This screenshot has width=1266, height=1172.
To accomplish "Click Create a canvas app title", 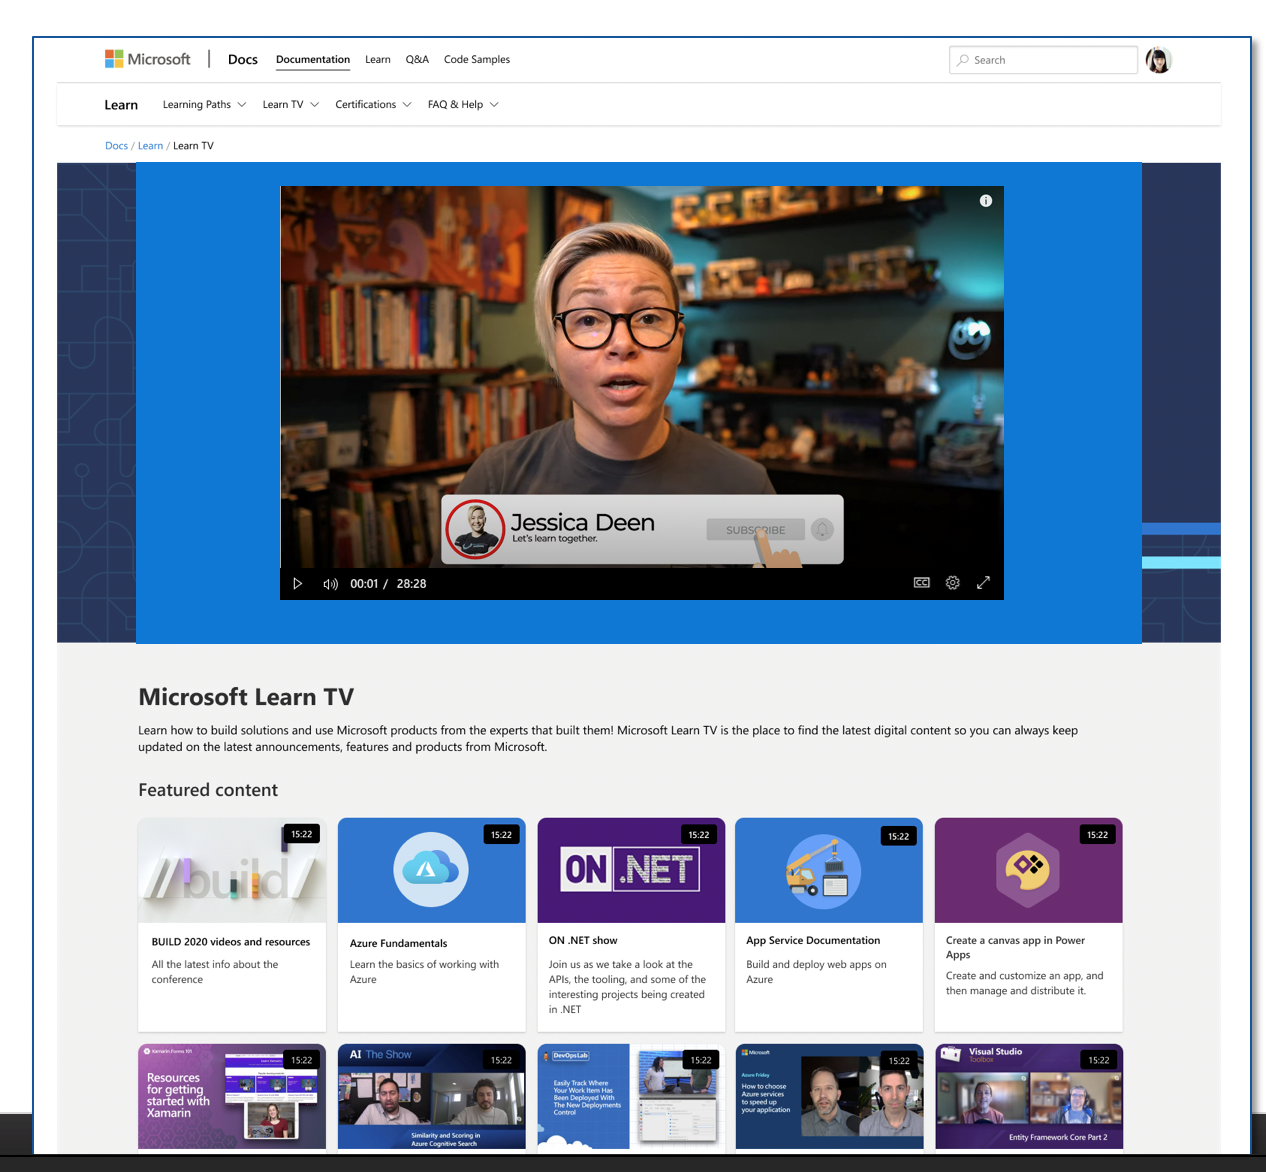I will (x=1015, y=947).
